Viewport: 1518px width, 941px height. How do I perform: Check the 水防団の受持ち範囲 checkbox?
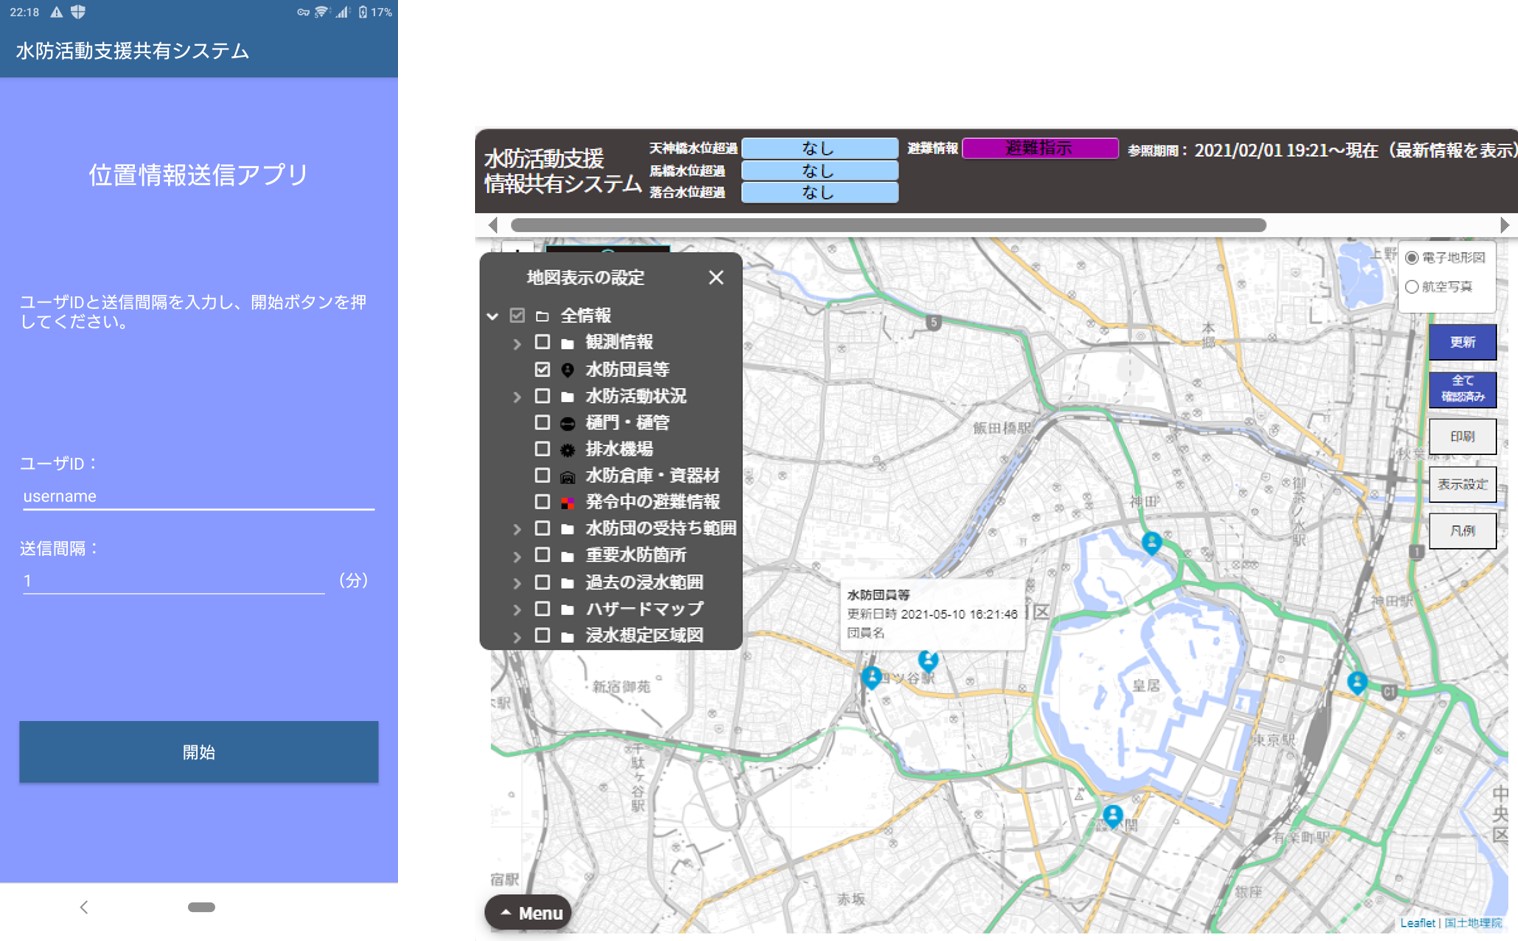pos(542,528)
